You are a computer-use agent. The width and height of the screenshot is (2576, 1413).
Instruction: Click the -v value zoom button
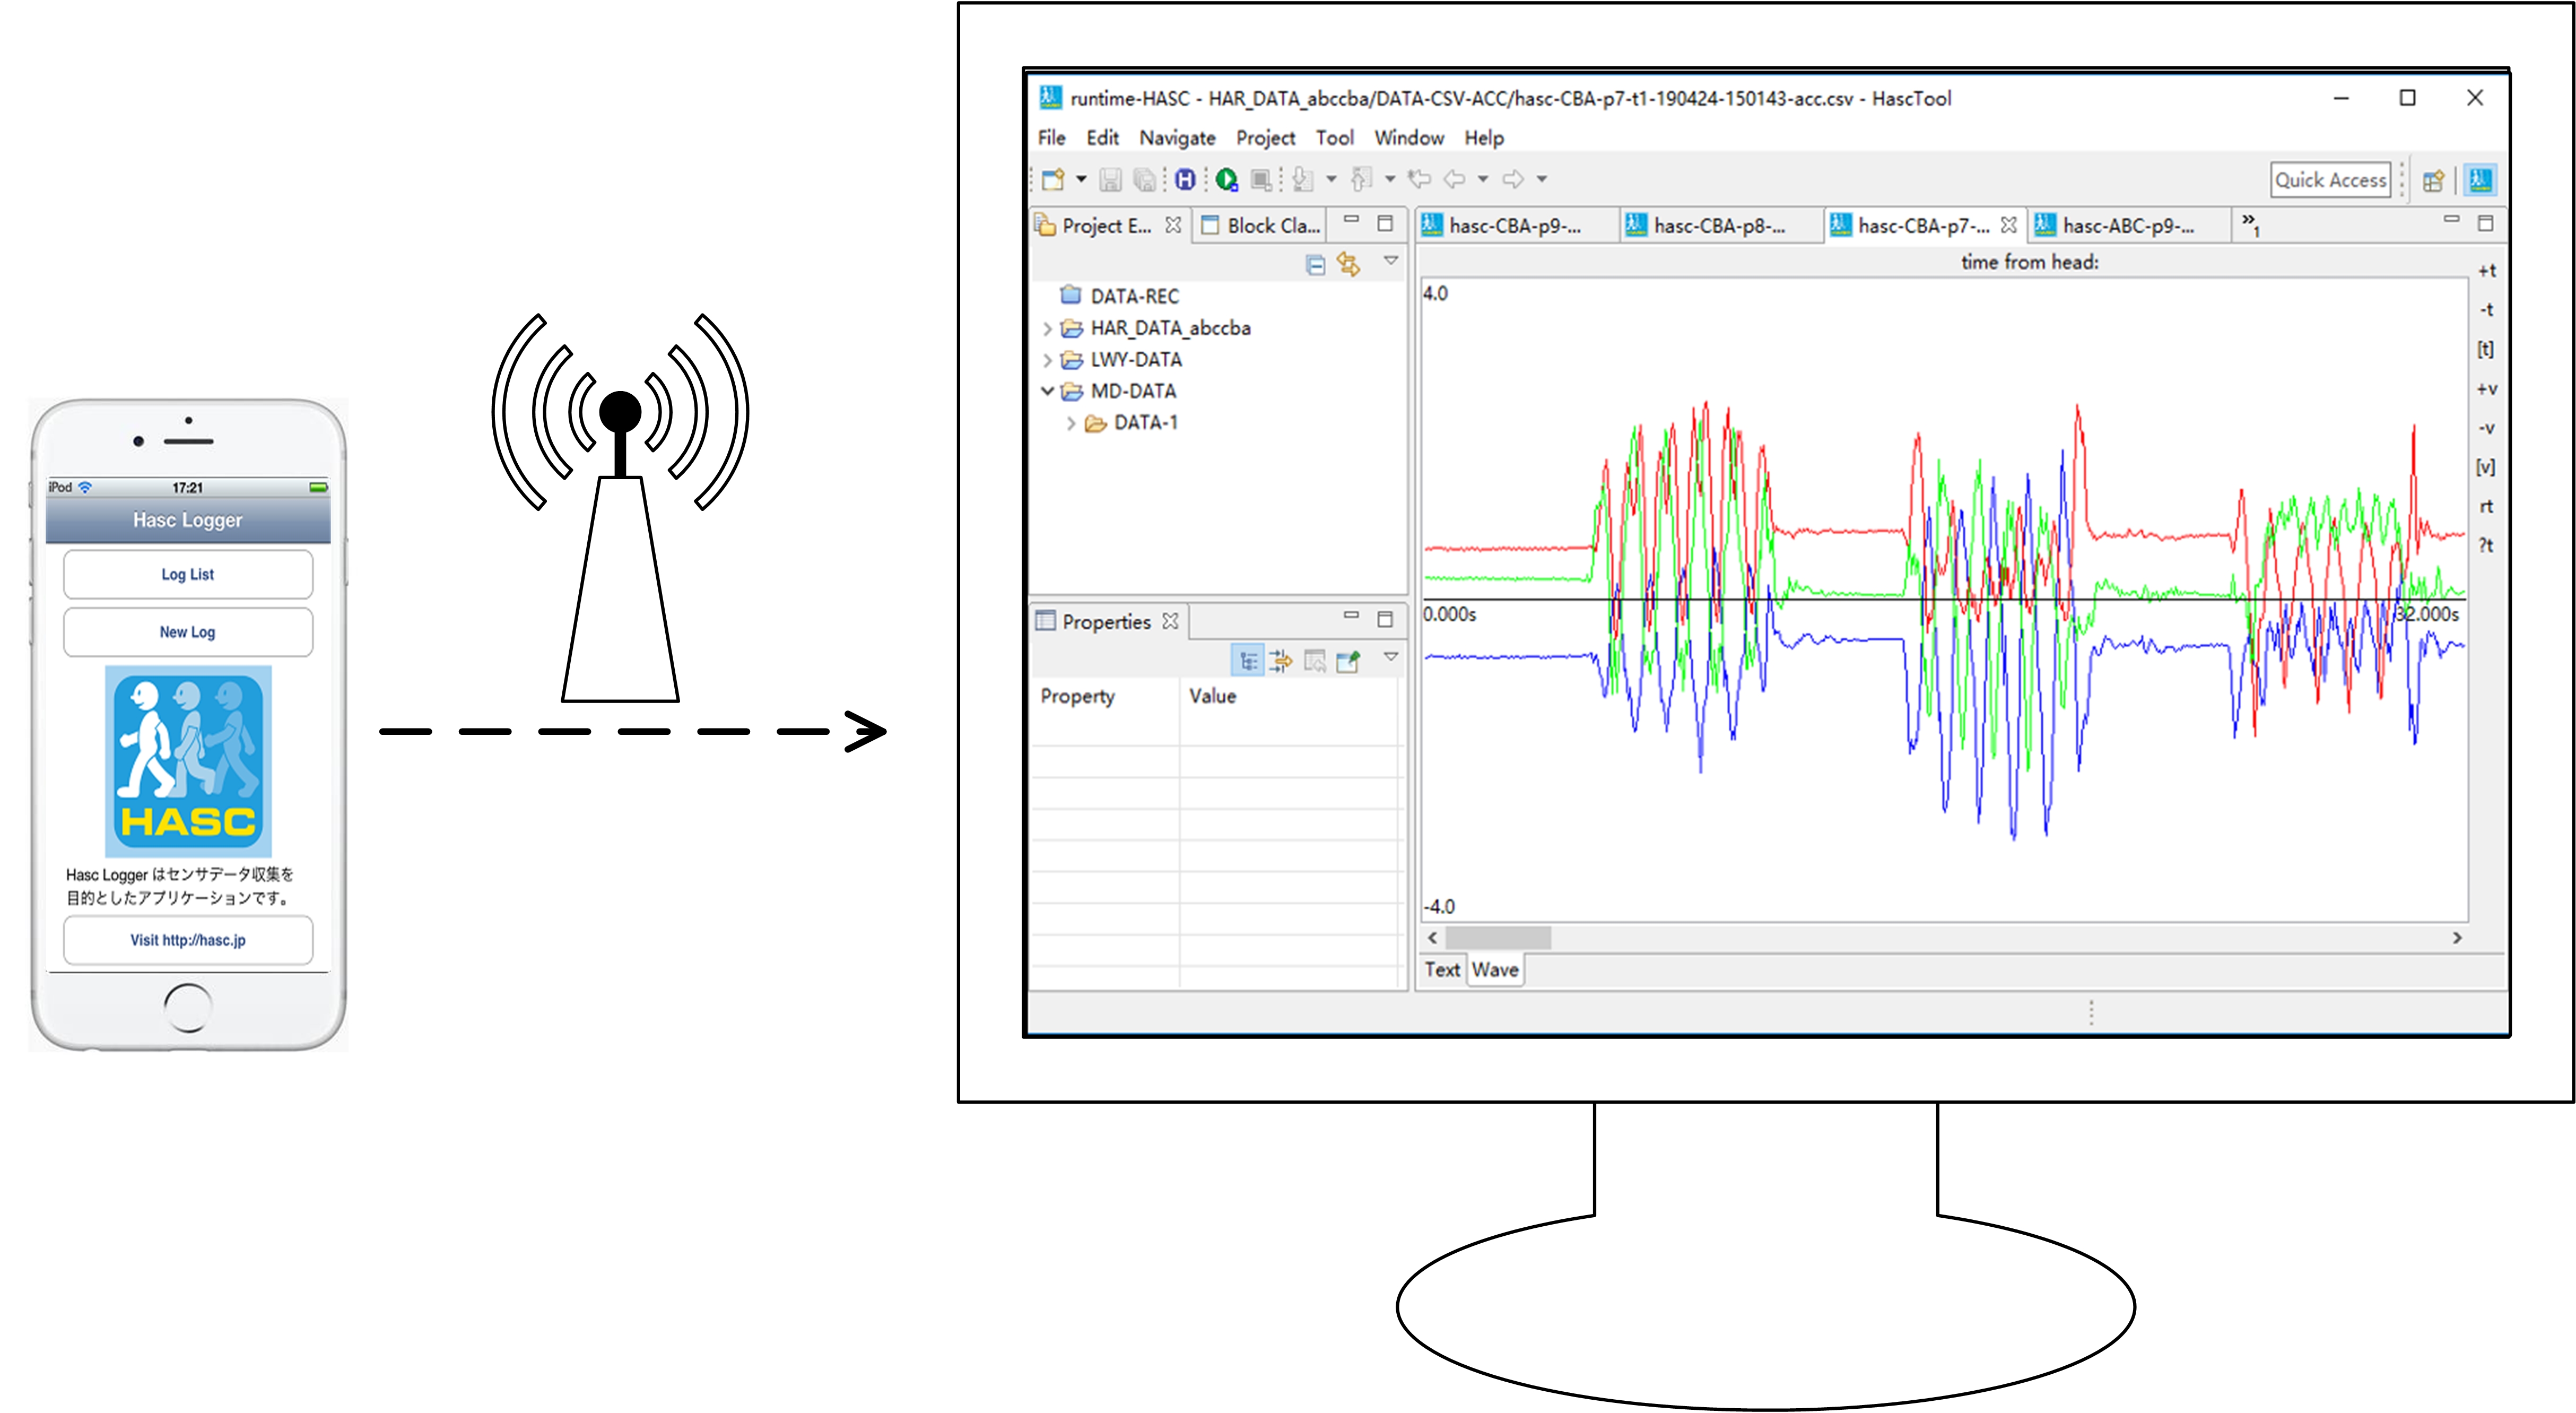2486,428
